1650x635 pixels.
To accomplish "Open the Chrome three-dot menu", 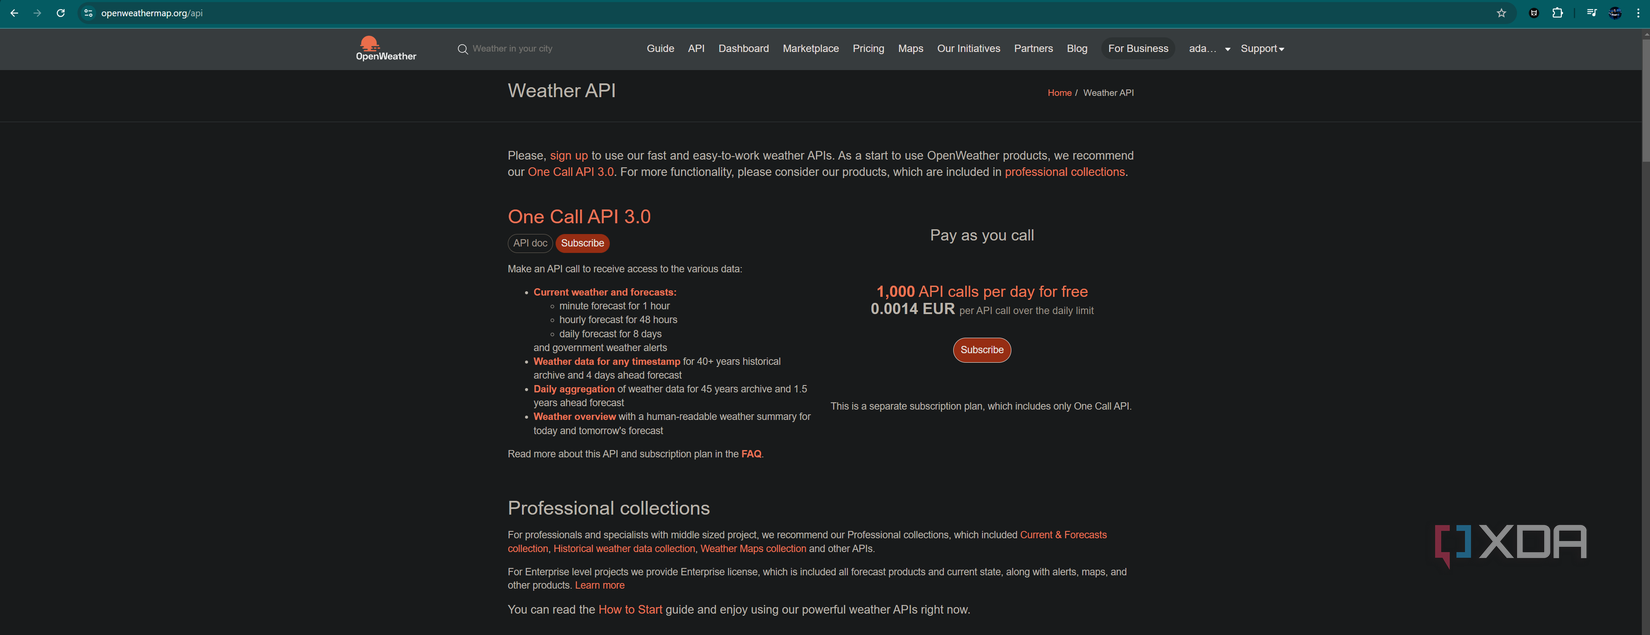I will click(1638, 13).
